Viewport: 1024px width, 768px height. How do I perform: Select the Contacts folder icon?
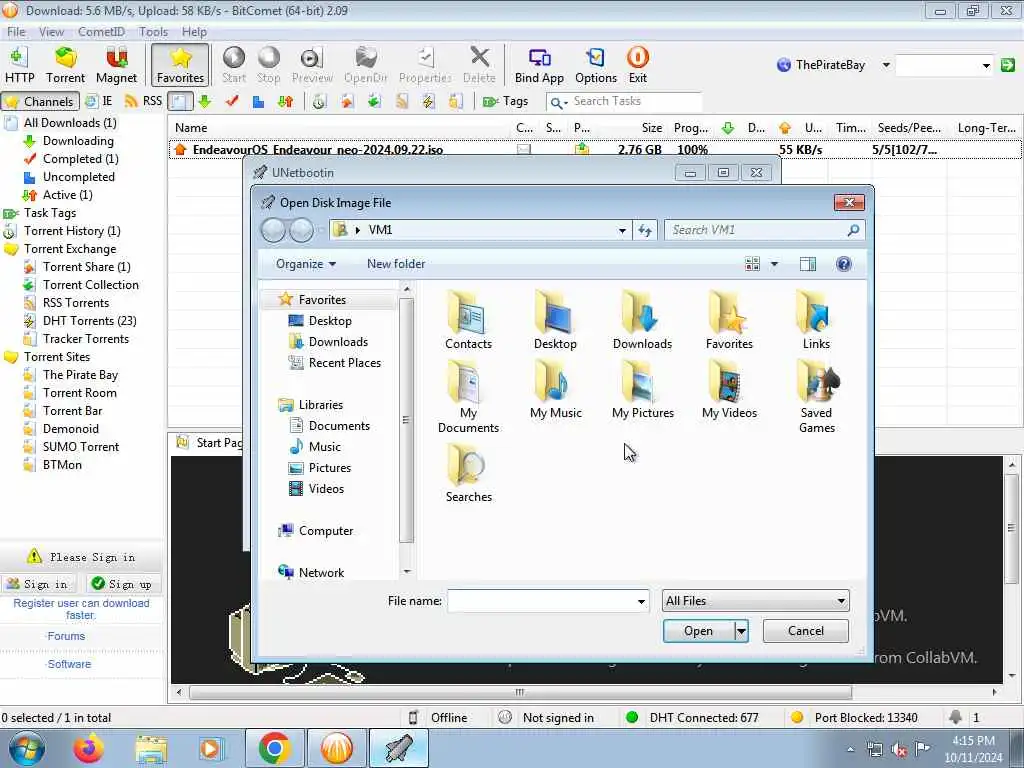468,319
